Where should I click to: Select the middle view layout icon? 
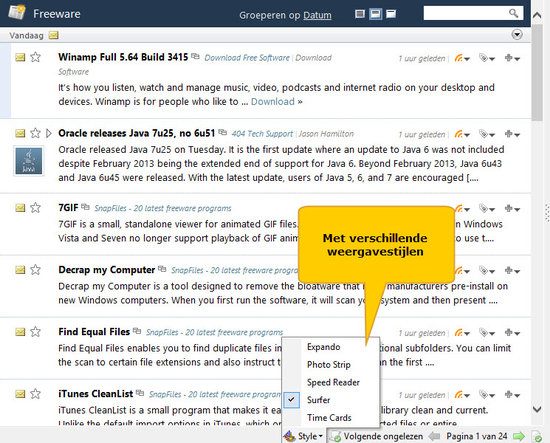click(x=375, y=14)
